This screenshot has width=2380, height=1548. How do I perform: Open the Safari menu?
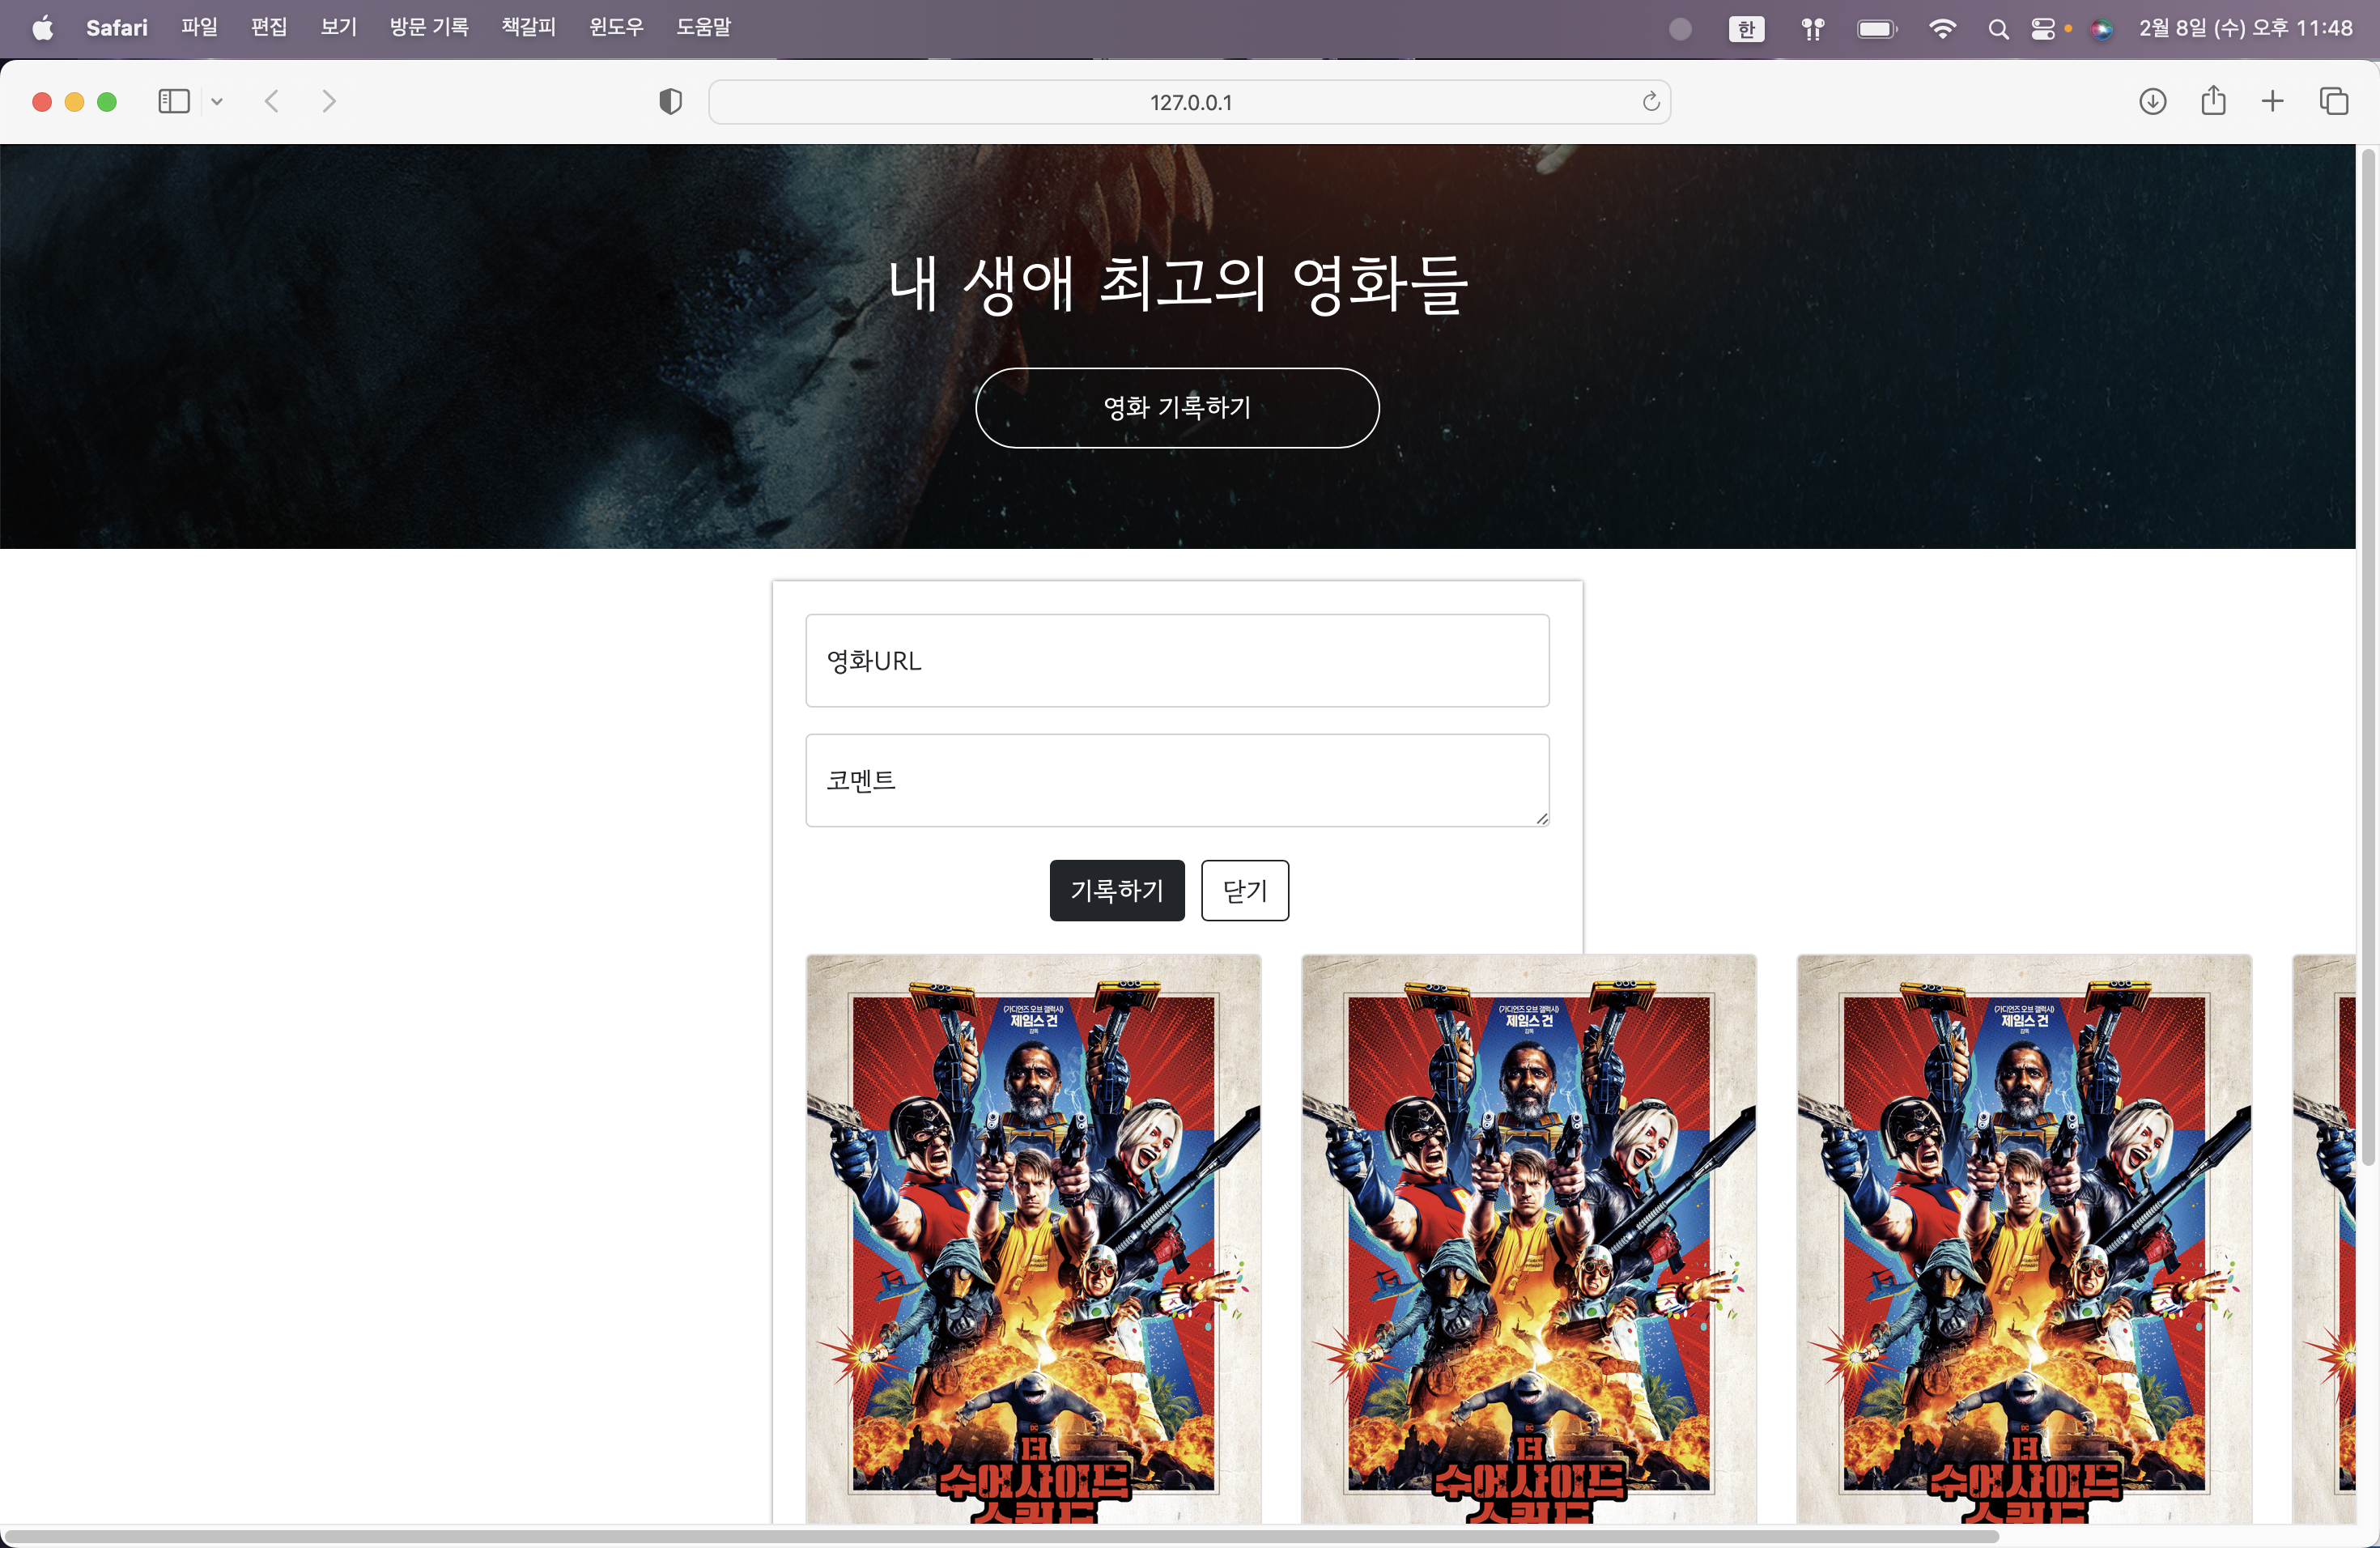pos(117,28)
